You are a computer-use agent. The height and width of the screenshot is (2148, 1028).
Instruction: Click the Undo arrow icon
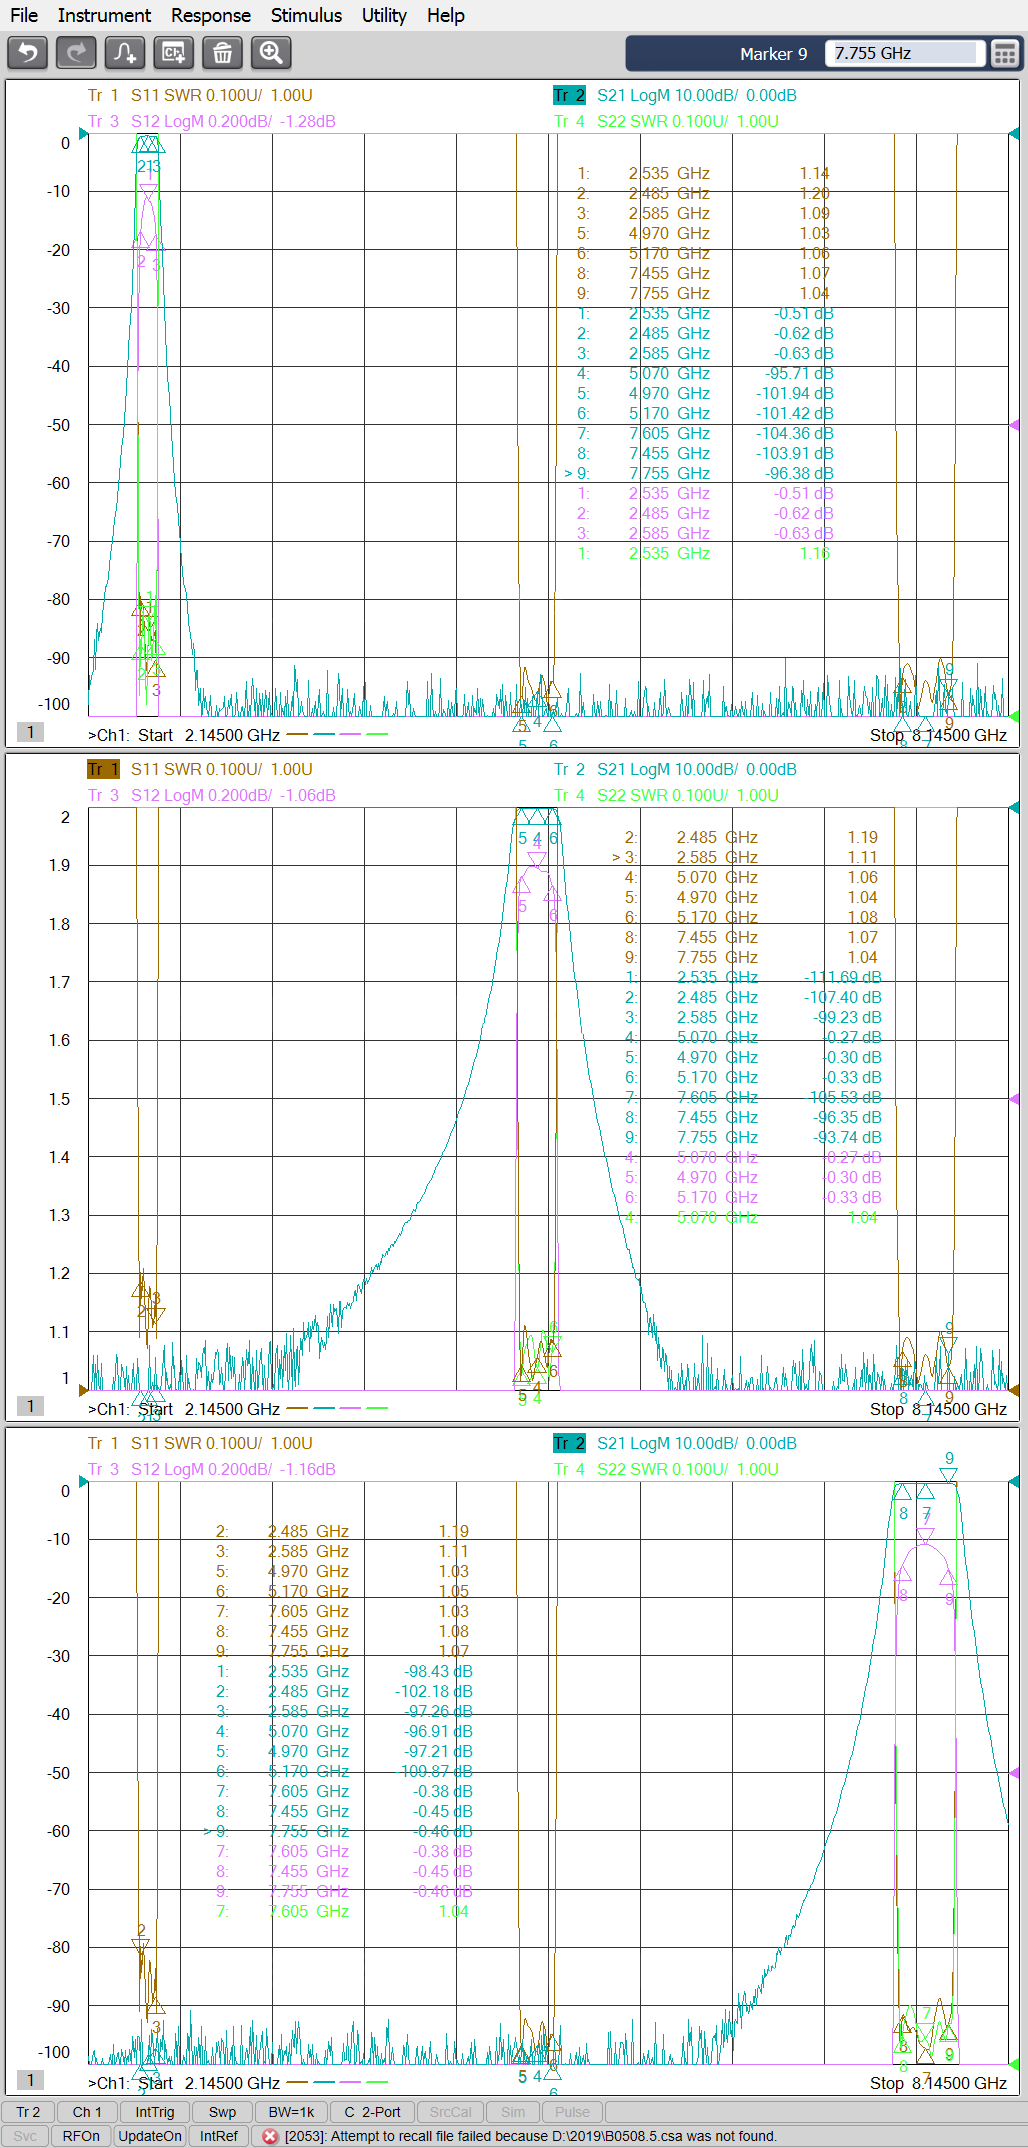click(27, 52)
